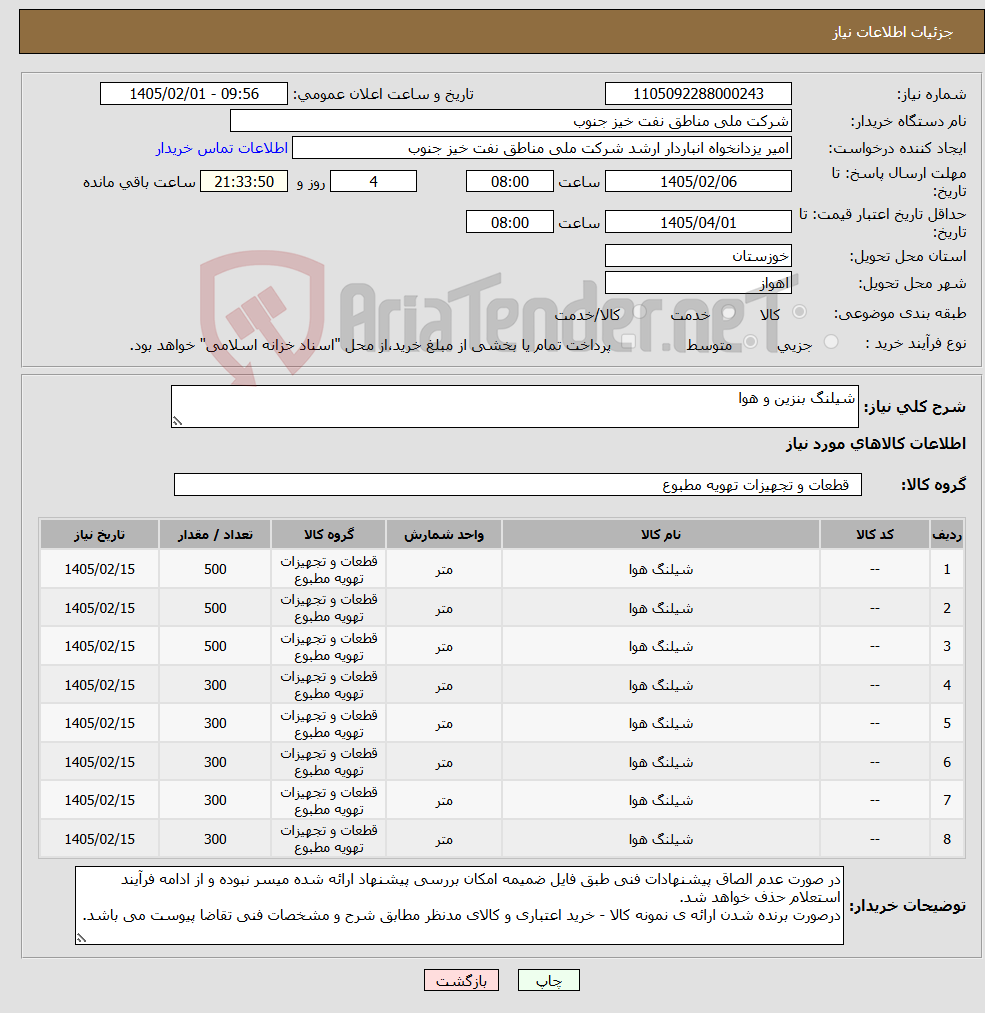Click date 1405/02/15 in row 6
985x1013 pixels.
[99, 762]
